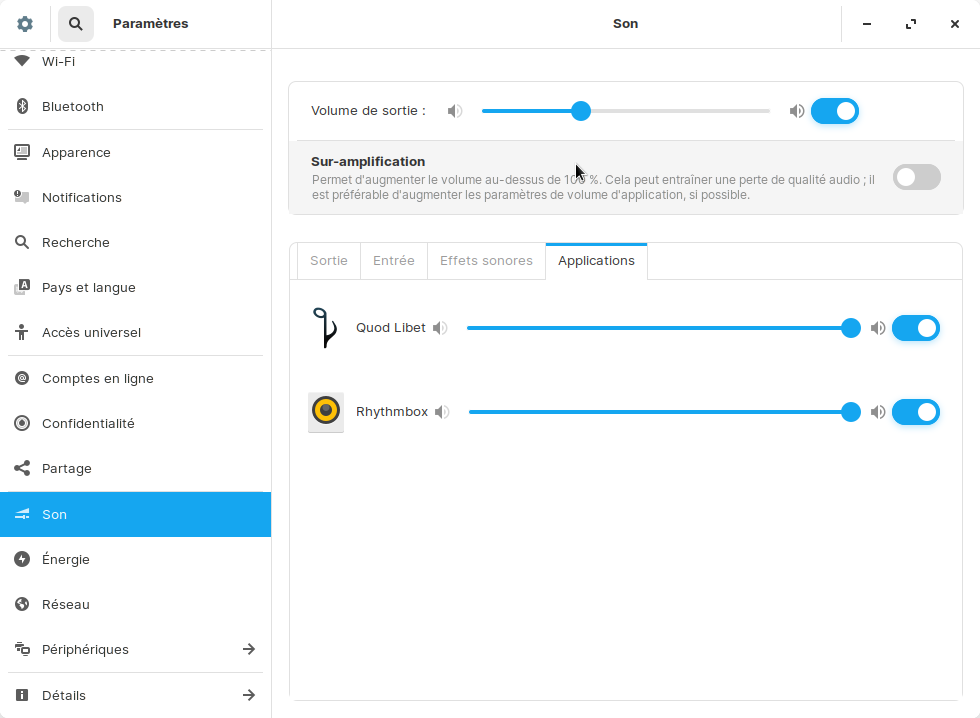This screenshot has width=980, height=718.
Task: Click low-volume speaker icon beside output volume
Action: click(x=455, y=111)
